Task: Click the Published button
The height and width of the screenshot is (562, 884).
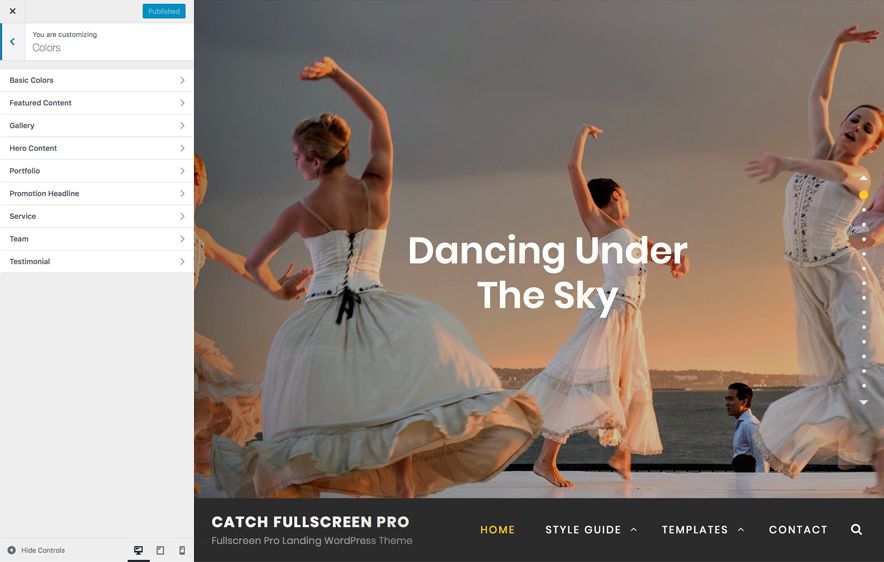Action: (x=164, y=11)
